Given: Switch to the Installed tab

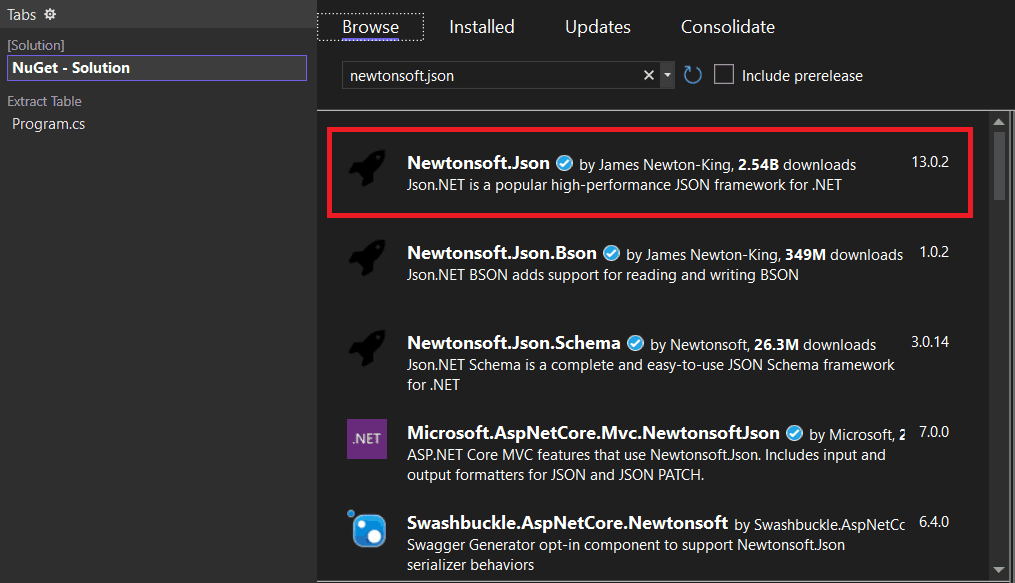Looking at the screenshot, I should [481, 27].
